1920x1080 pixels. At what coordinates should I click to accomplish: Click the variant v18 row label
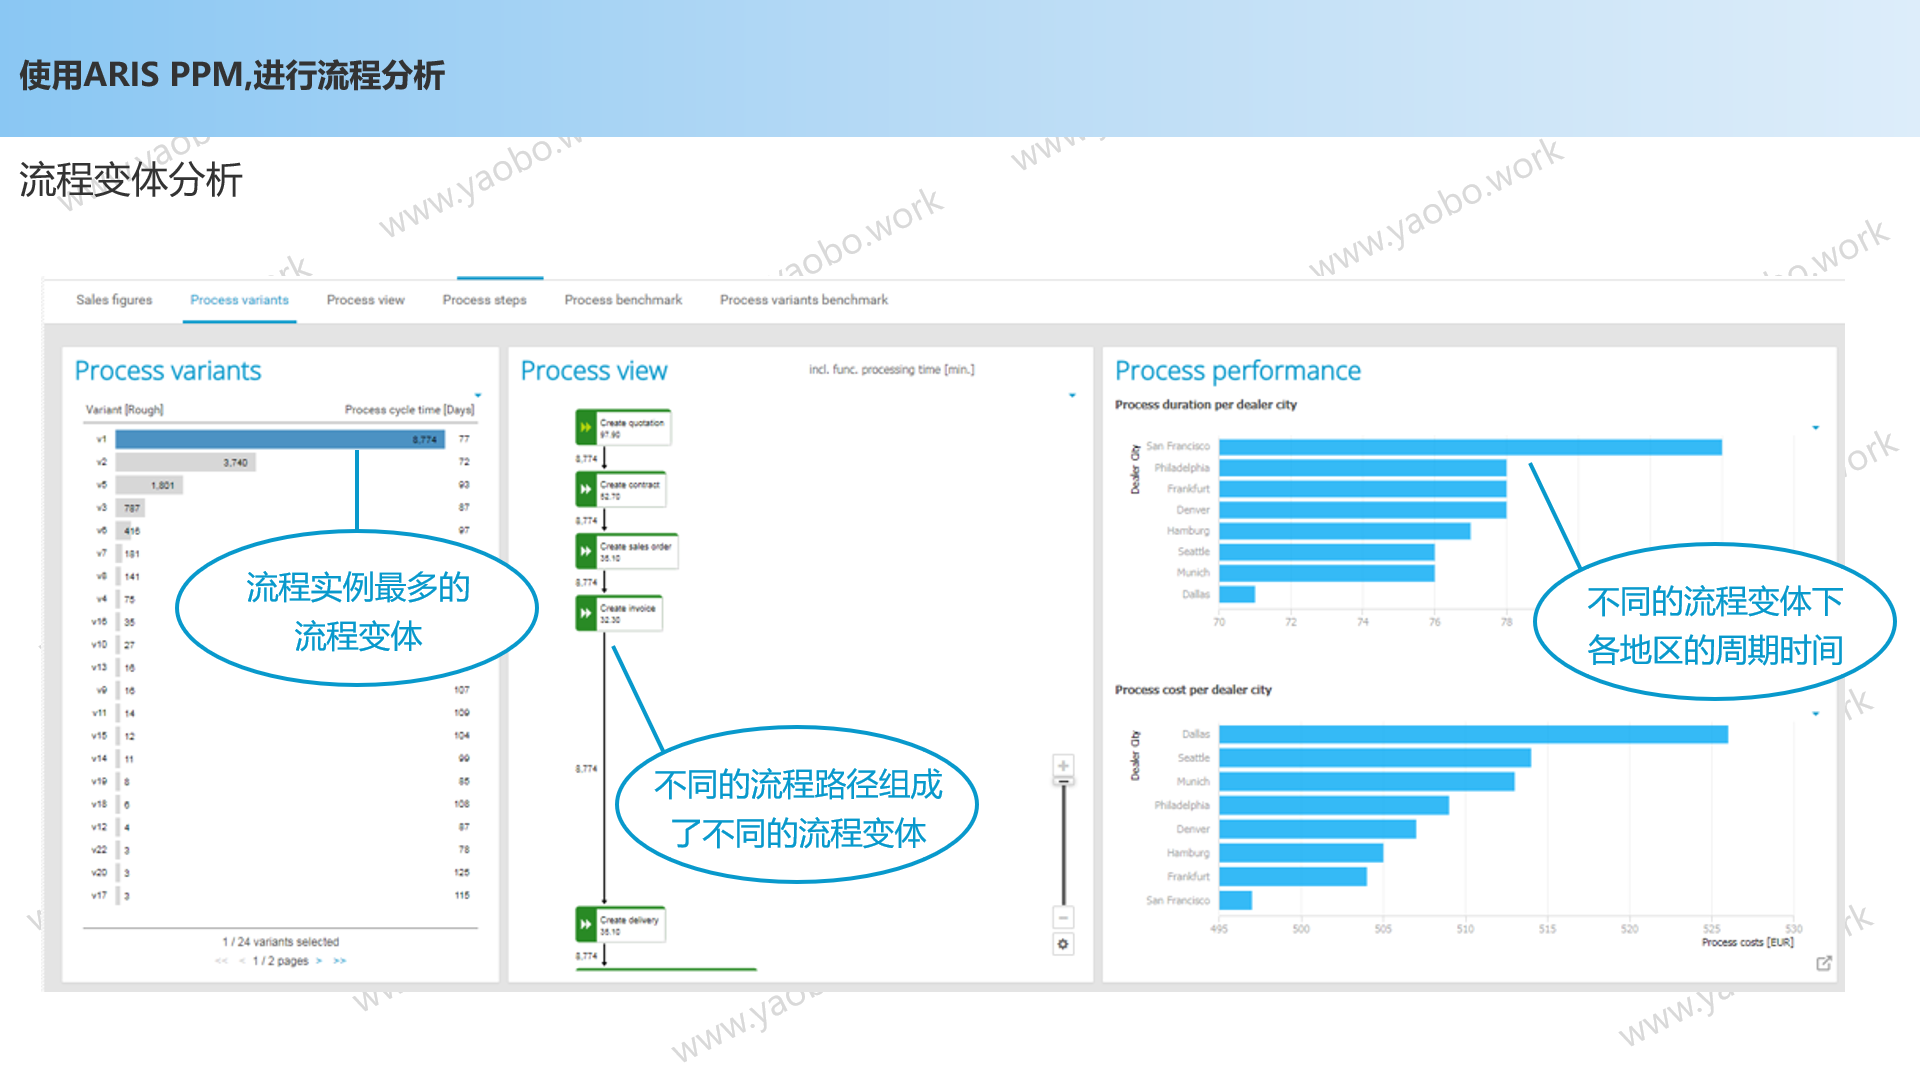[x=99, y=804]
